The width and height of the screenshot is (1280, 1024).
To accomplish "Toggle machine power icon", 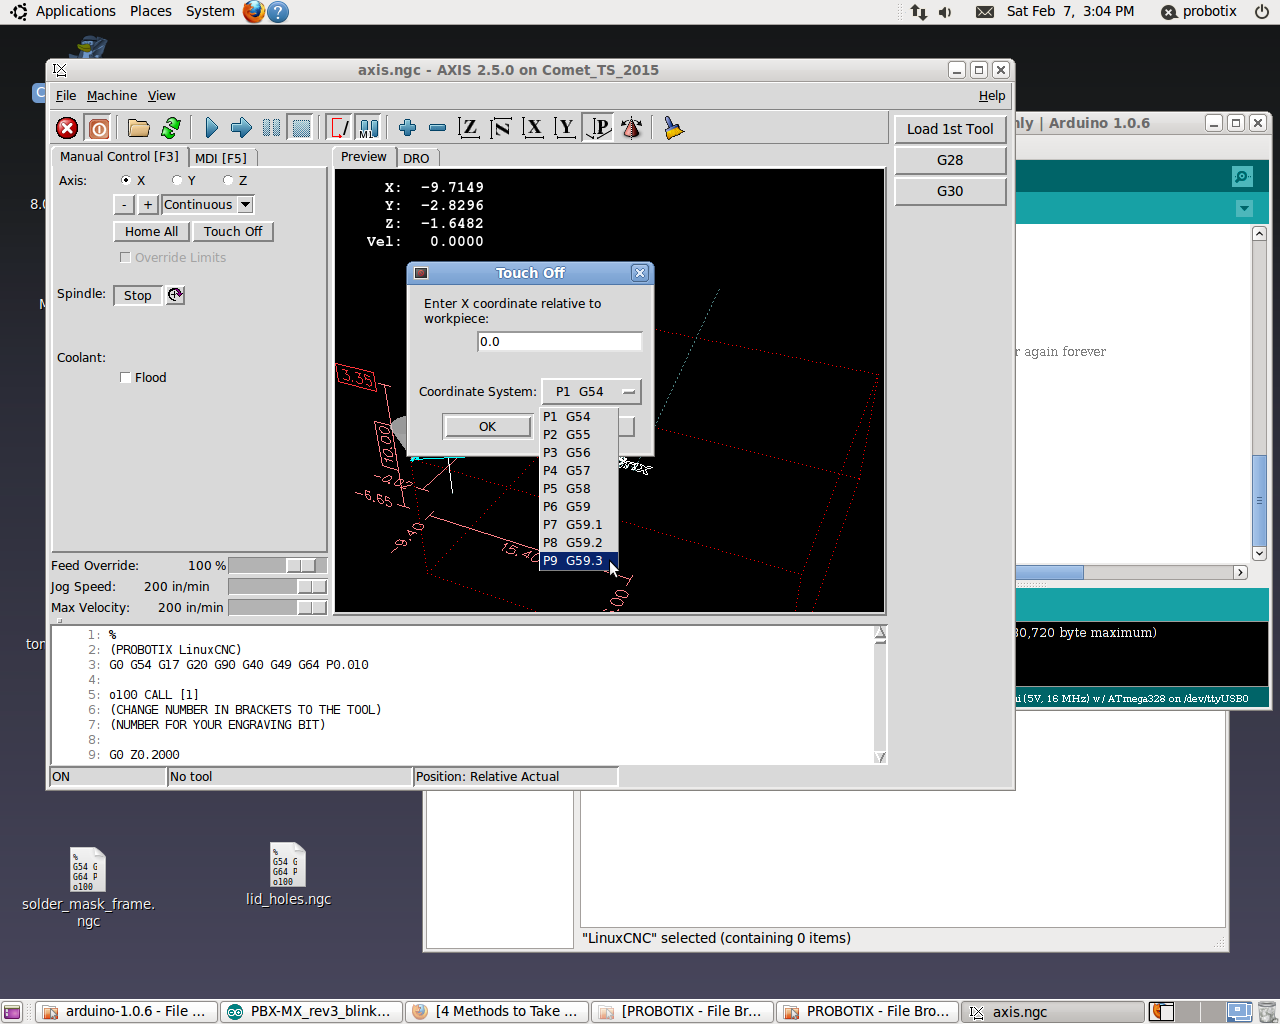I will [98, 128].
